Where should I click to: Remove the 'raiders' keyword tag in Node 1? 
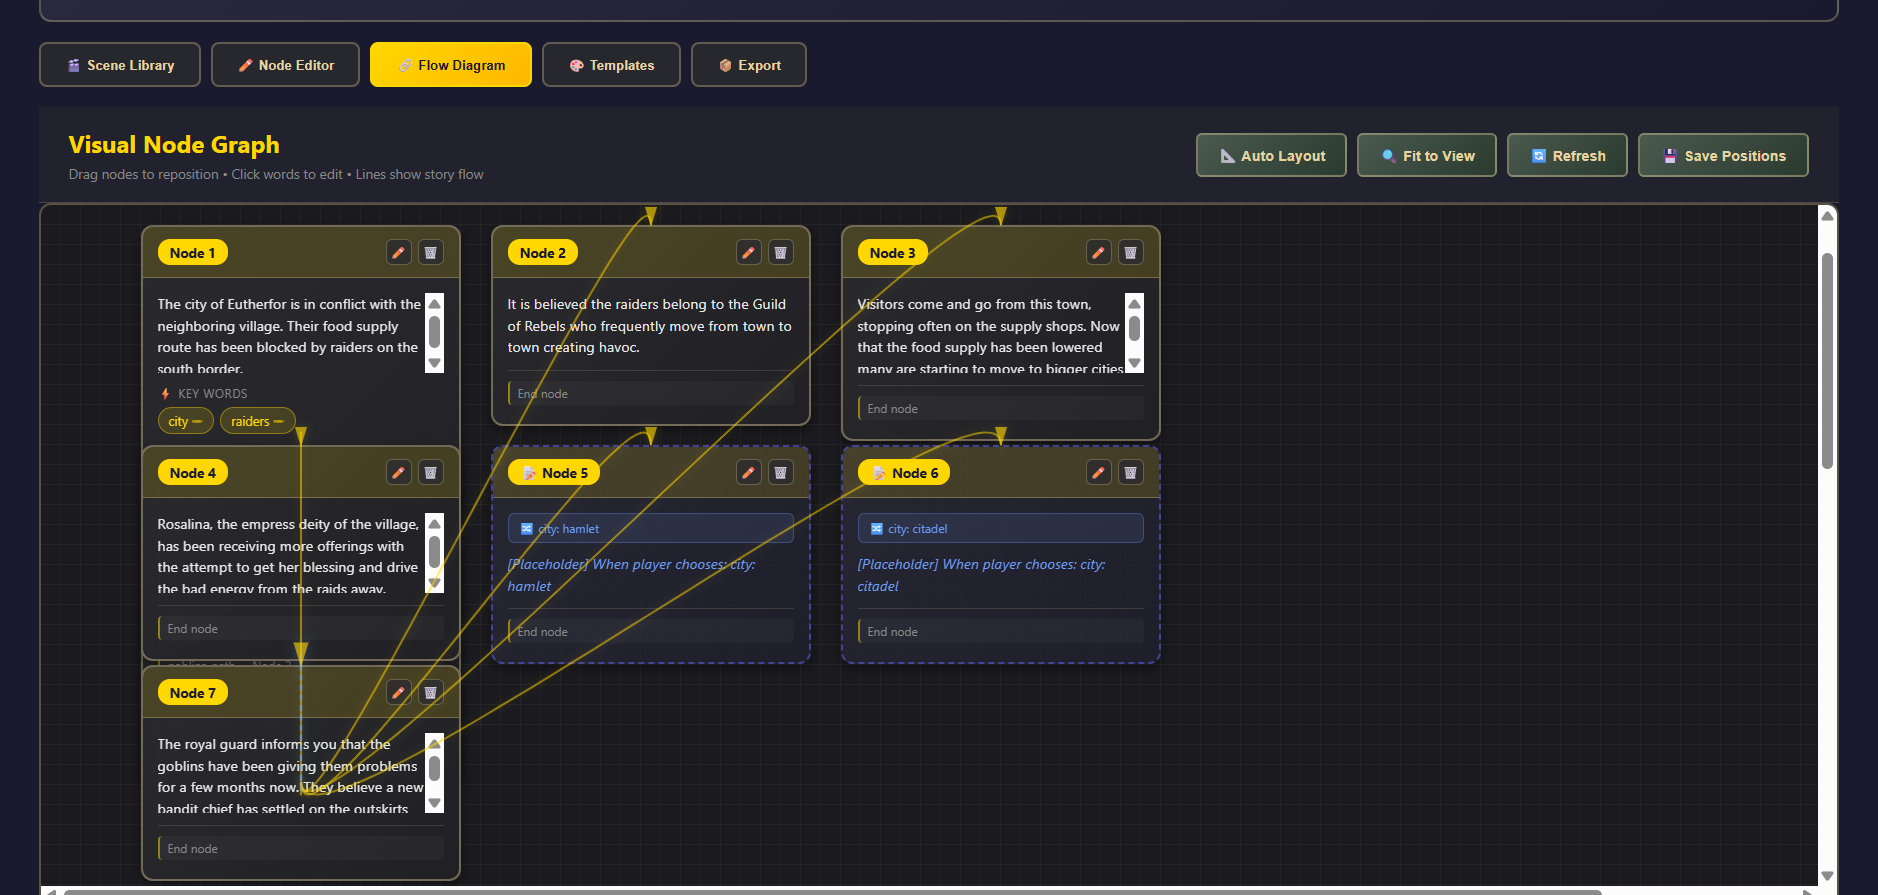(x=279, y=422)
